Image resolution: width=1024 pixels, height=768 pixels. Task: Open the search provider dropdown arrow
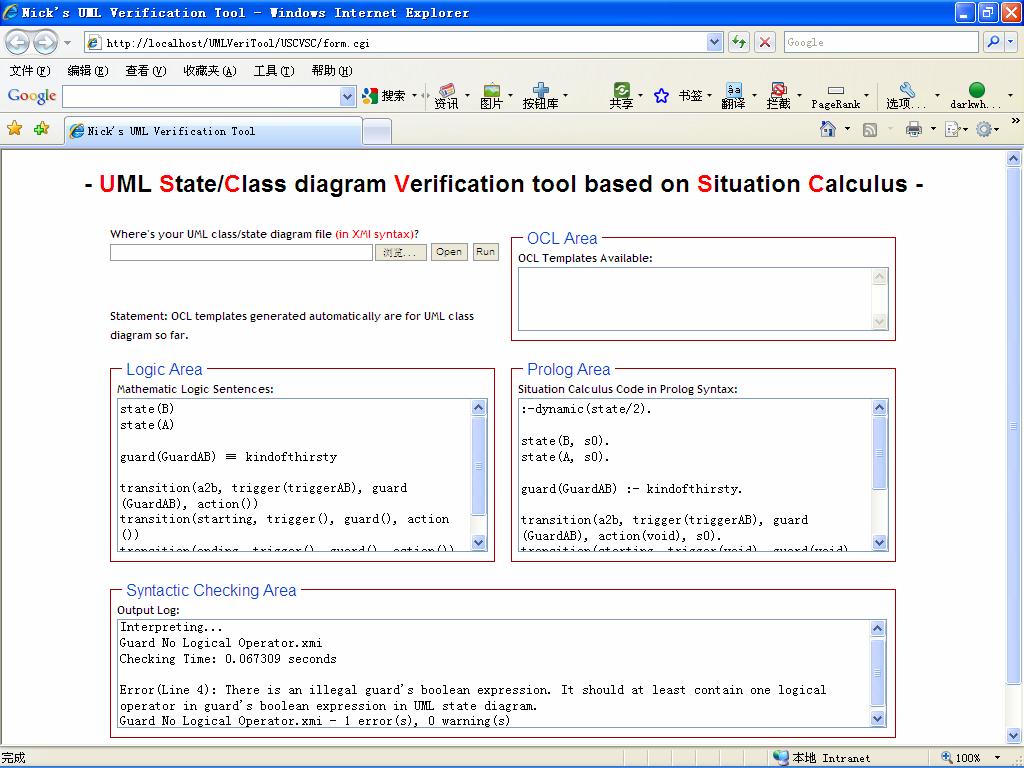(x=1010, y=42)
